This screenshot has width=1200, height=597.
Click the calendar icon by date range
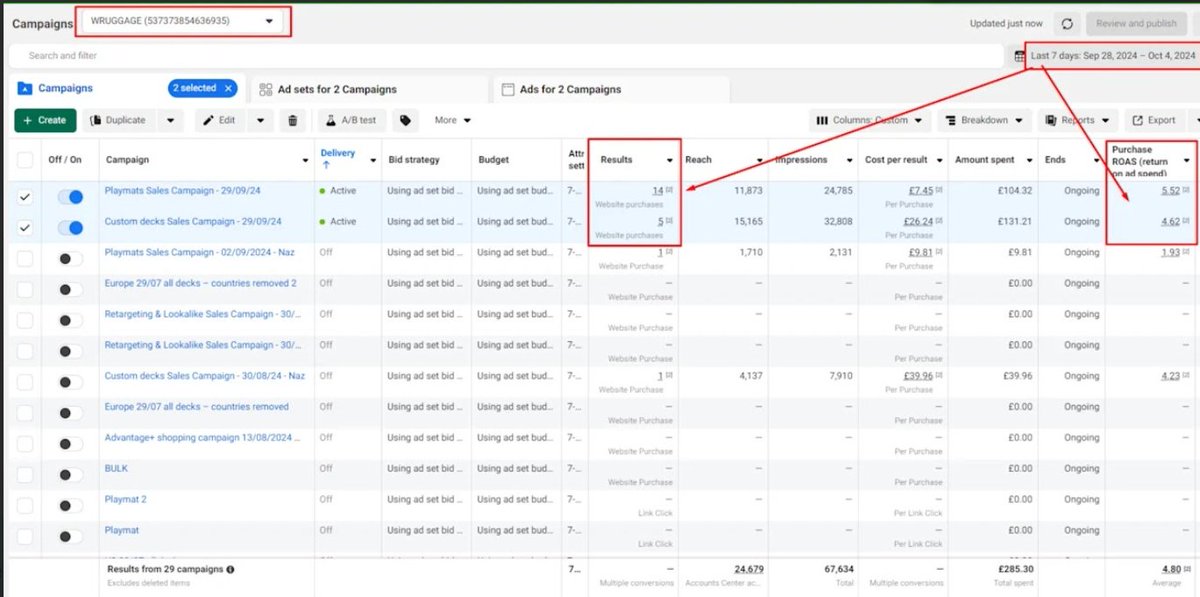pos(1020,56)
